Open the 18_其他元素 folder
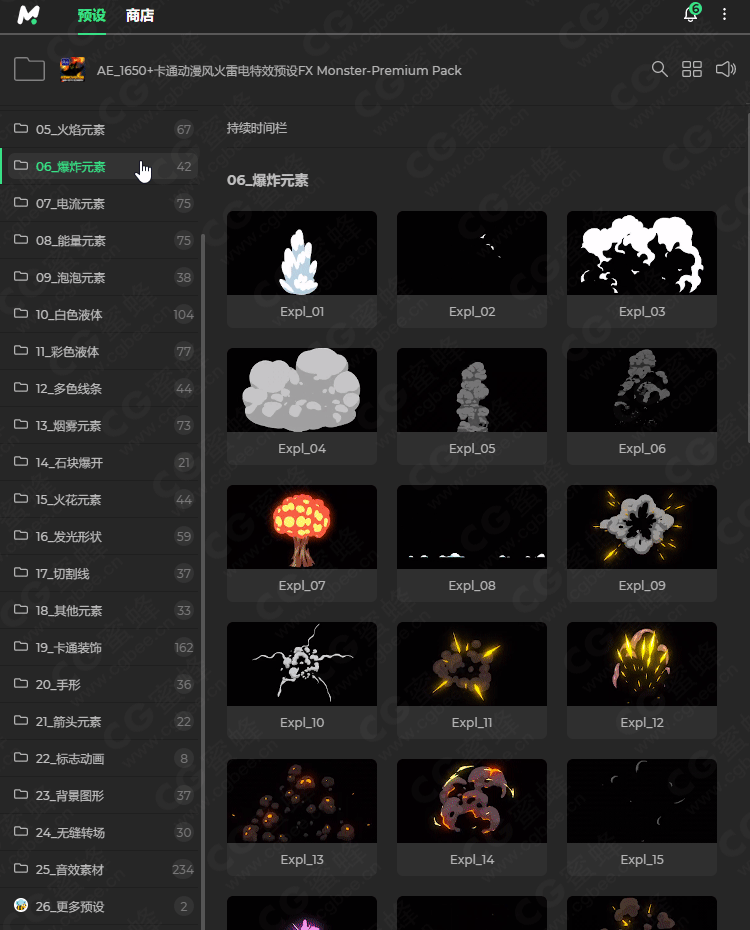 100,610
